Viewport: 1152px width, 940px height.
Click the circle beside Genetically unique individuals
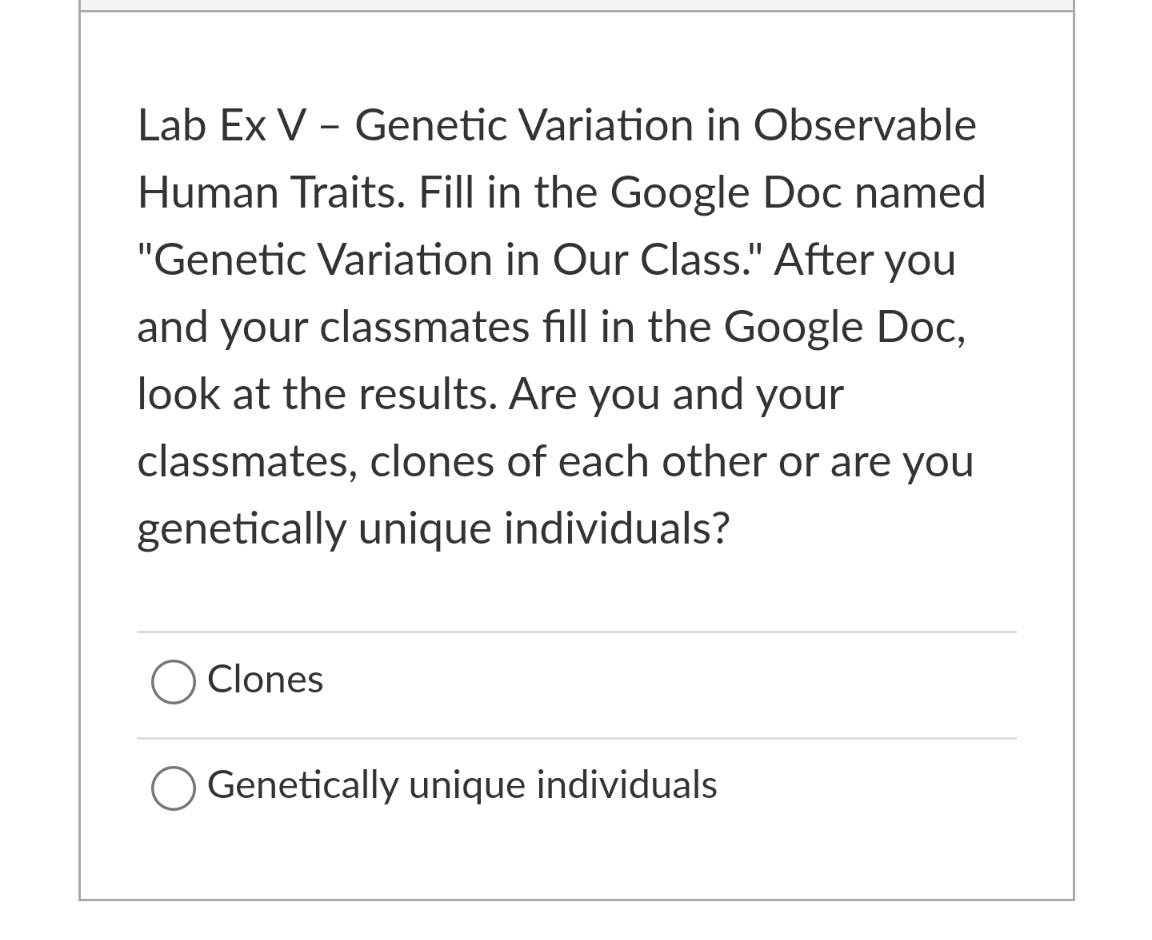point(173,788)
